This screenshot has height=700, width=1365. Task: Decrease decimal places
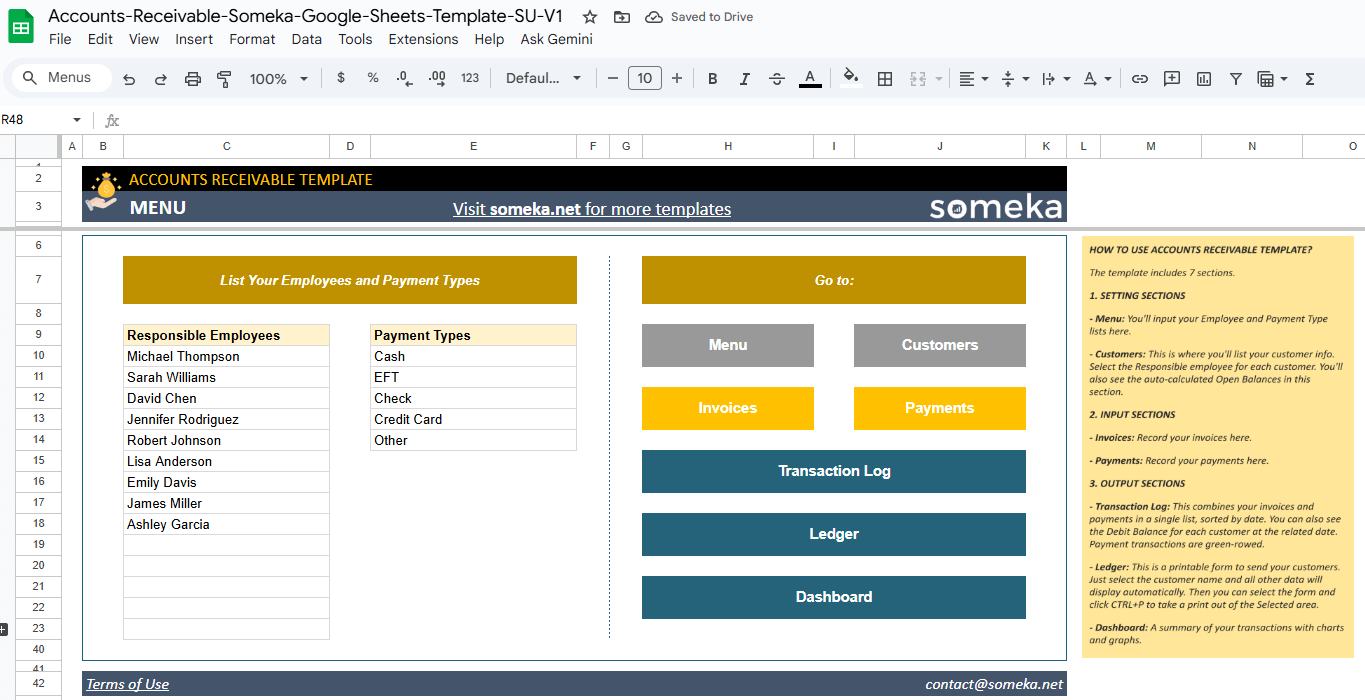click(404, 77)
